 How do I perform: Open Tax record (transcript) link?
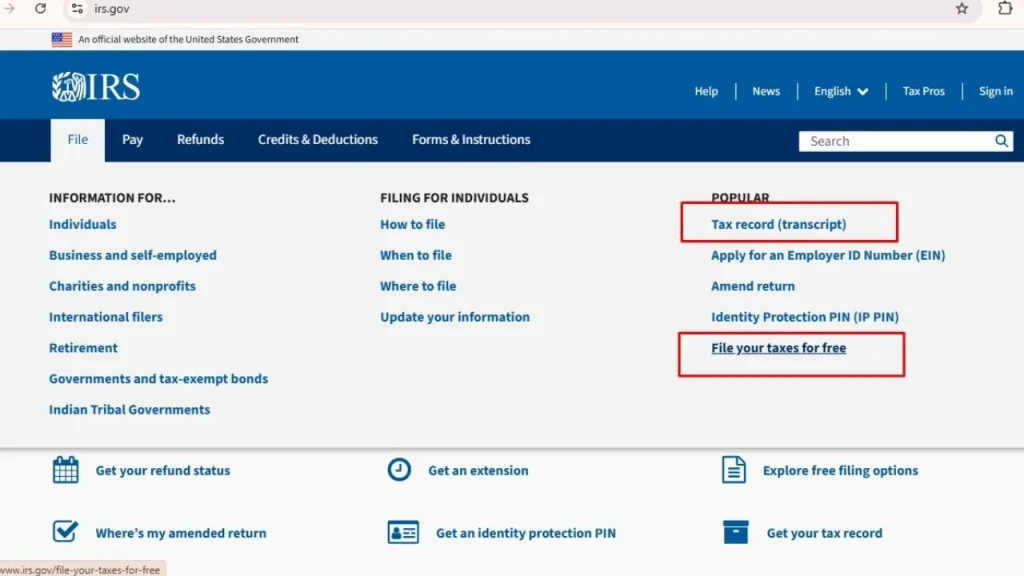(778, 224)
